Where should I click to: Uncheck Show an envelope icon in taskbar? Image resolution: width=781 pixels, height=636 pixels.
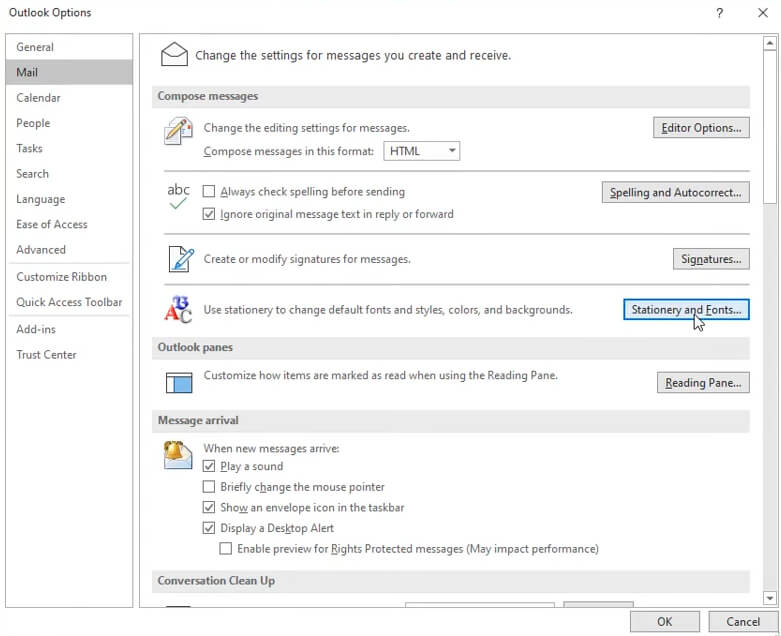(209, 508)
